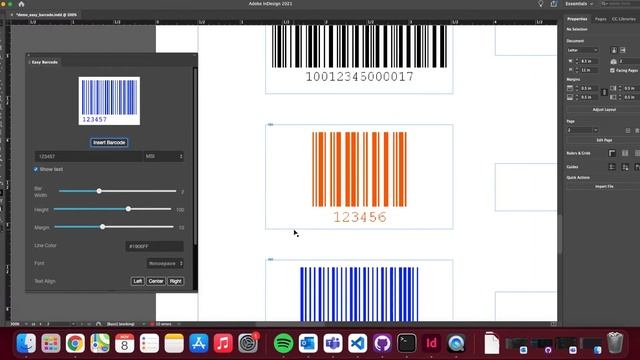
Task: Open the Monospace font dropdown
Action: pyautogui.click(x=165, y=264)
